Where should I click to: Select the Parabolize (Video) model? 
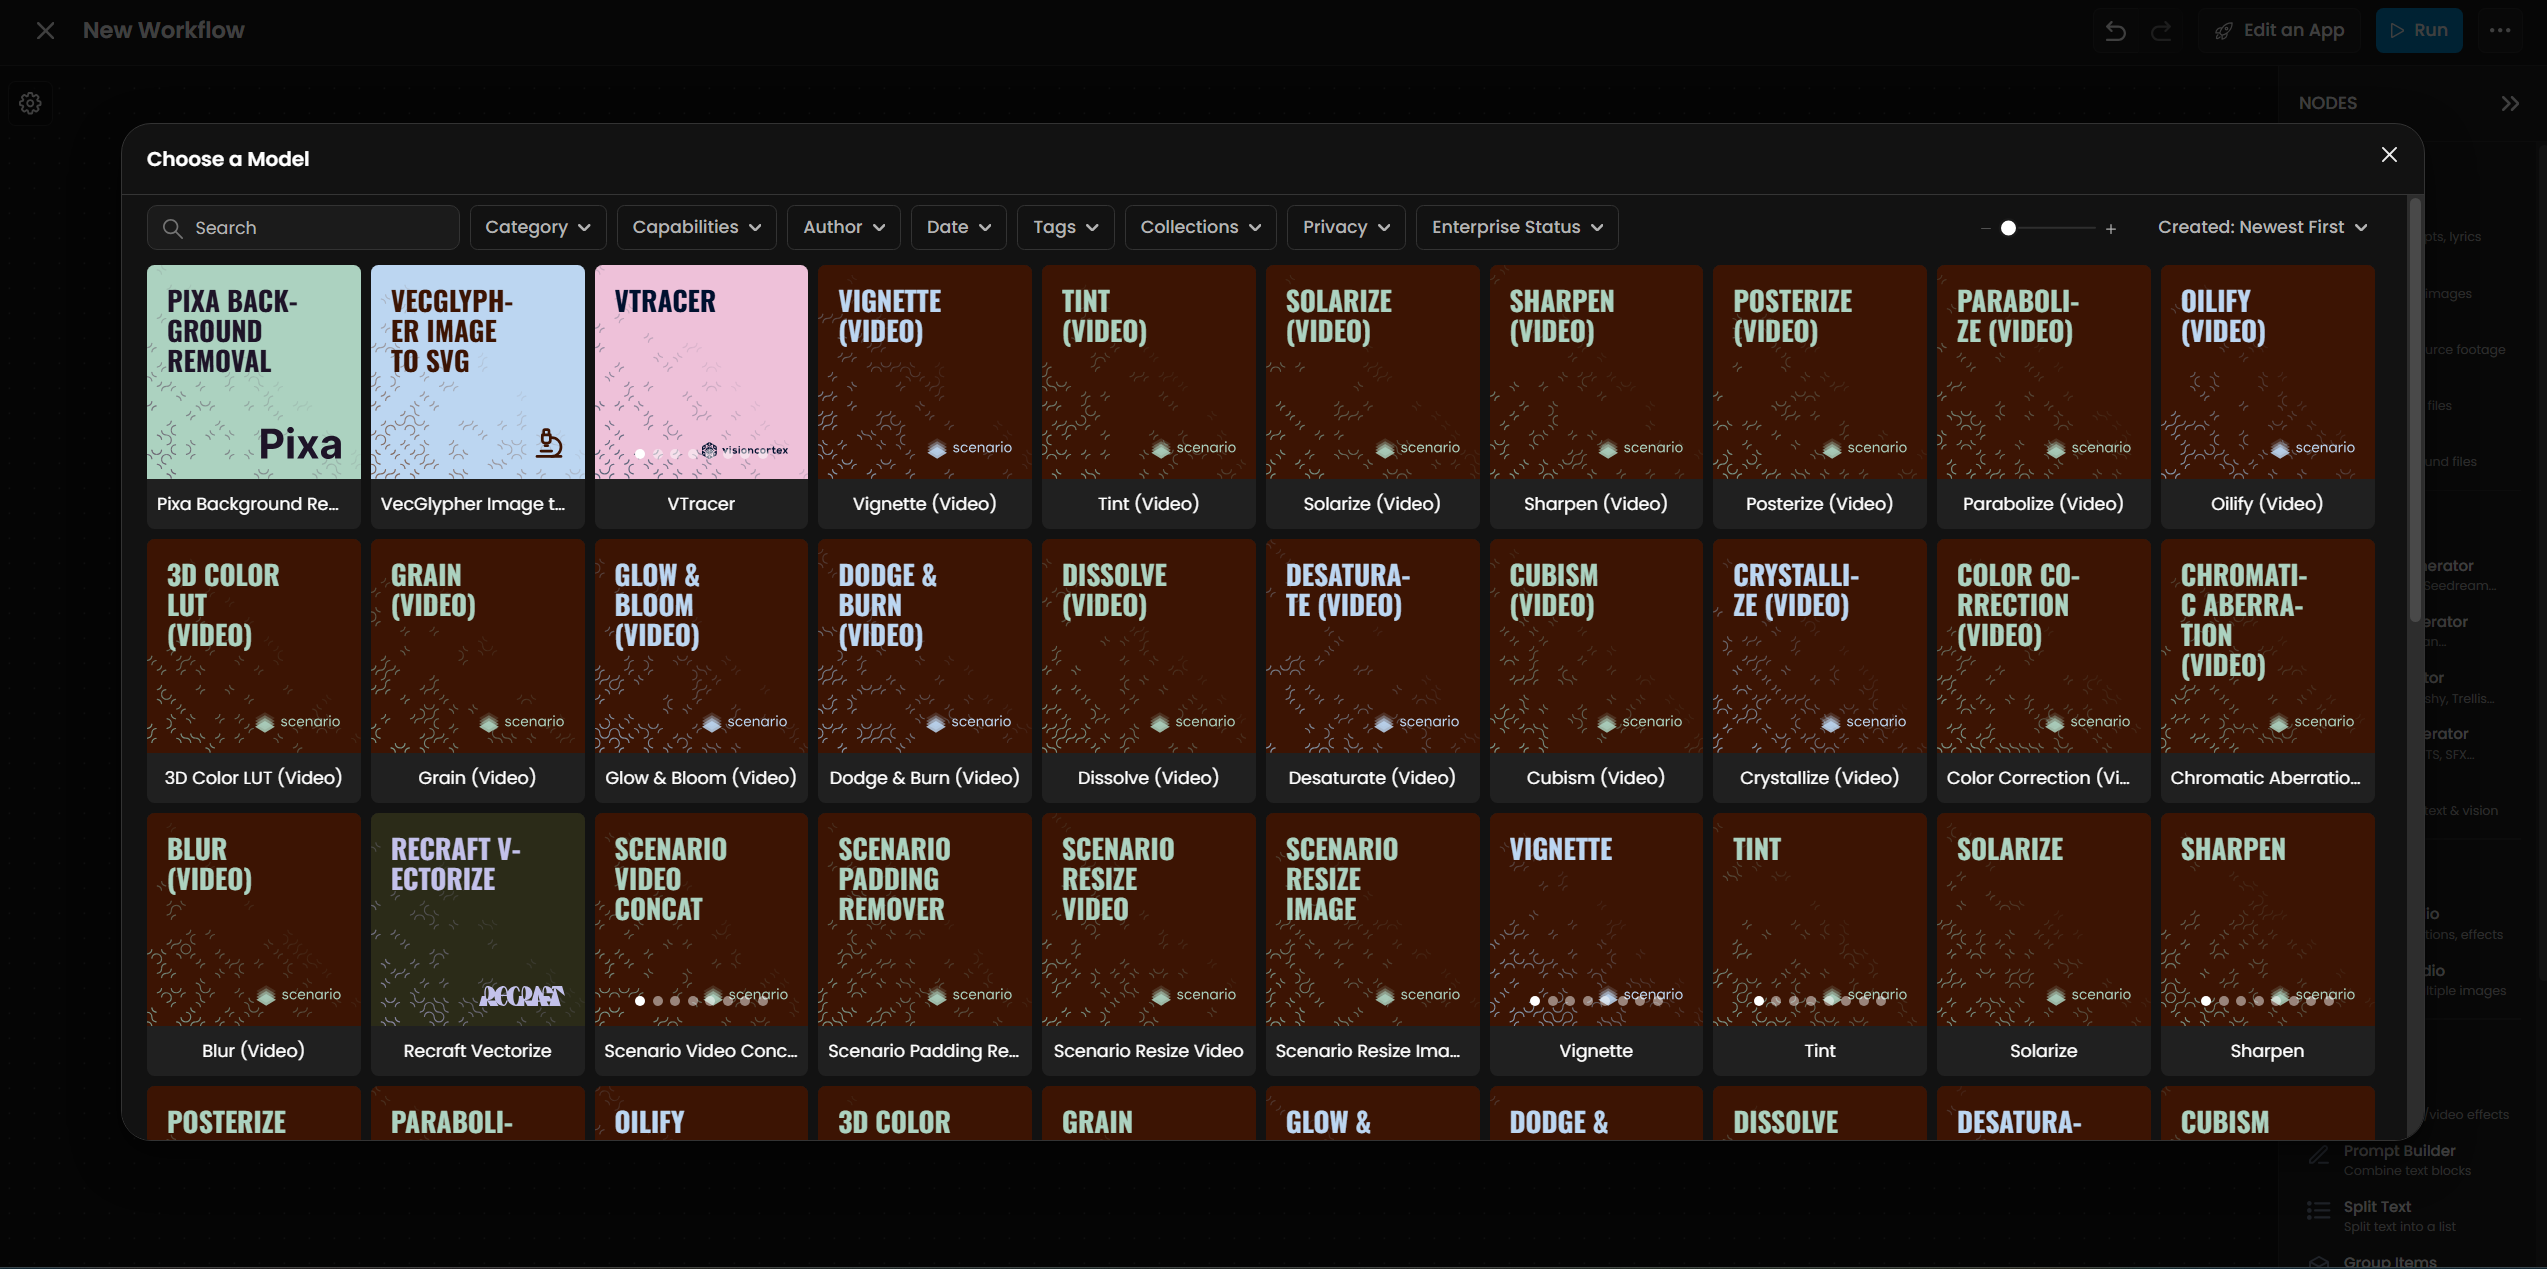tap(2044, 397)
